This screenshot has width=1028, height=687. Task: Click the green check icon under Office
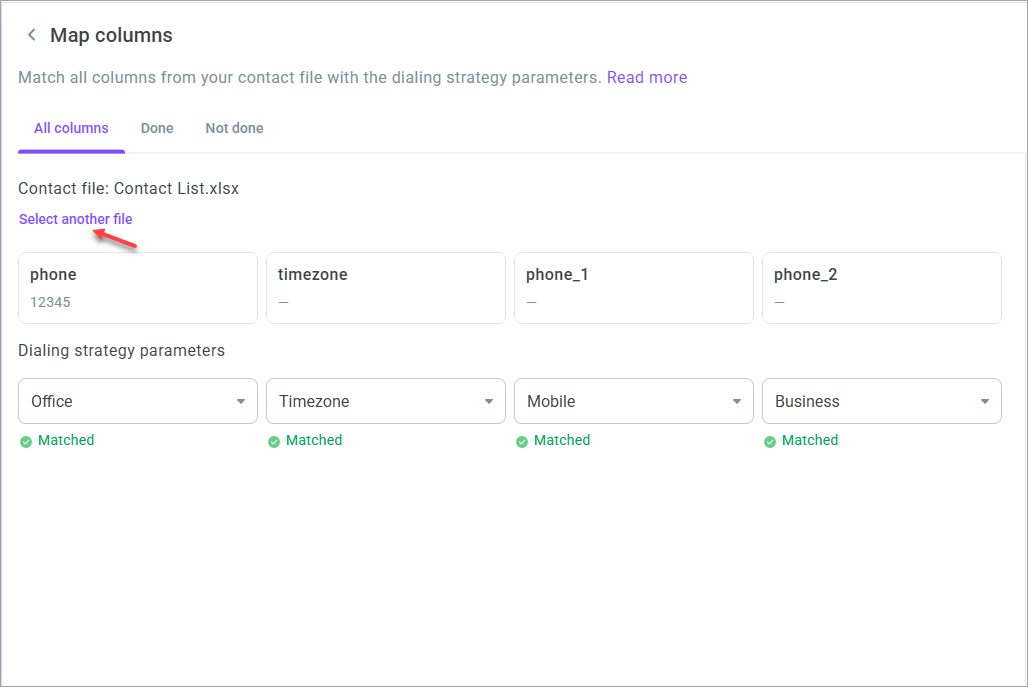click(x=26, y=442)
